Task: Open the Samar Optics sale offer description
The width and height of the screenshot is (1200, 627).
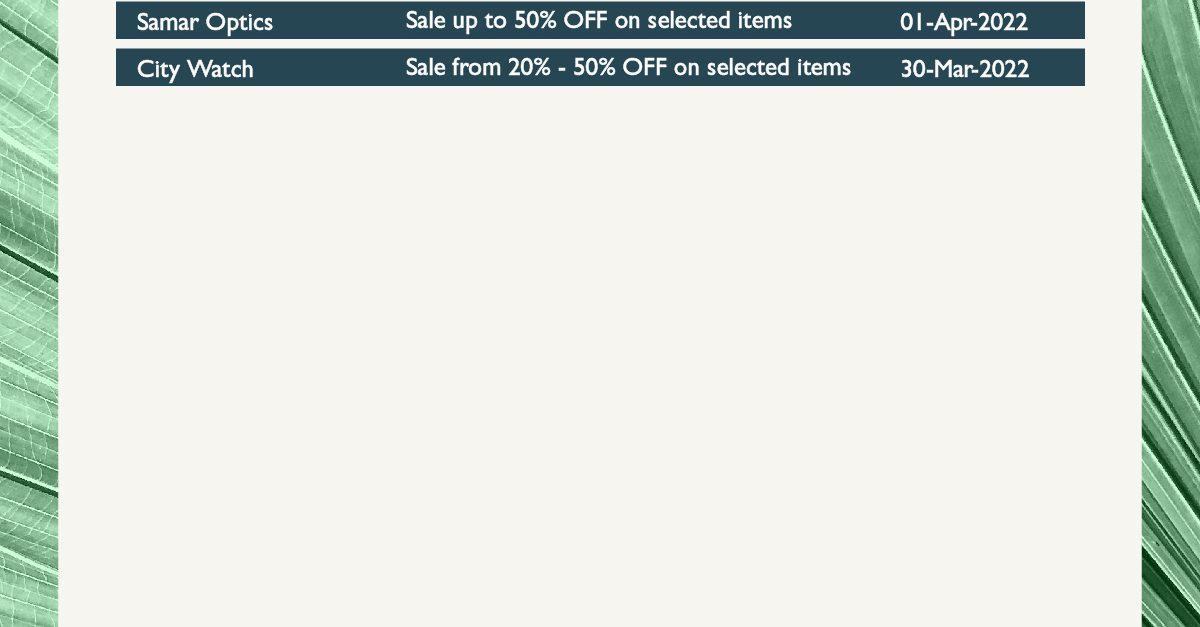Action: [598, 21]
